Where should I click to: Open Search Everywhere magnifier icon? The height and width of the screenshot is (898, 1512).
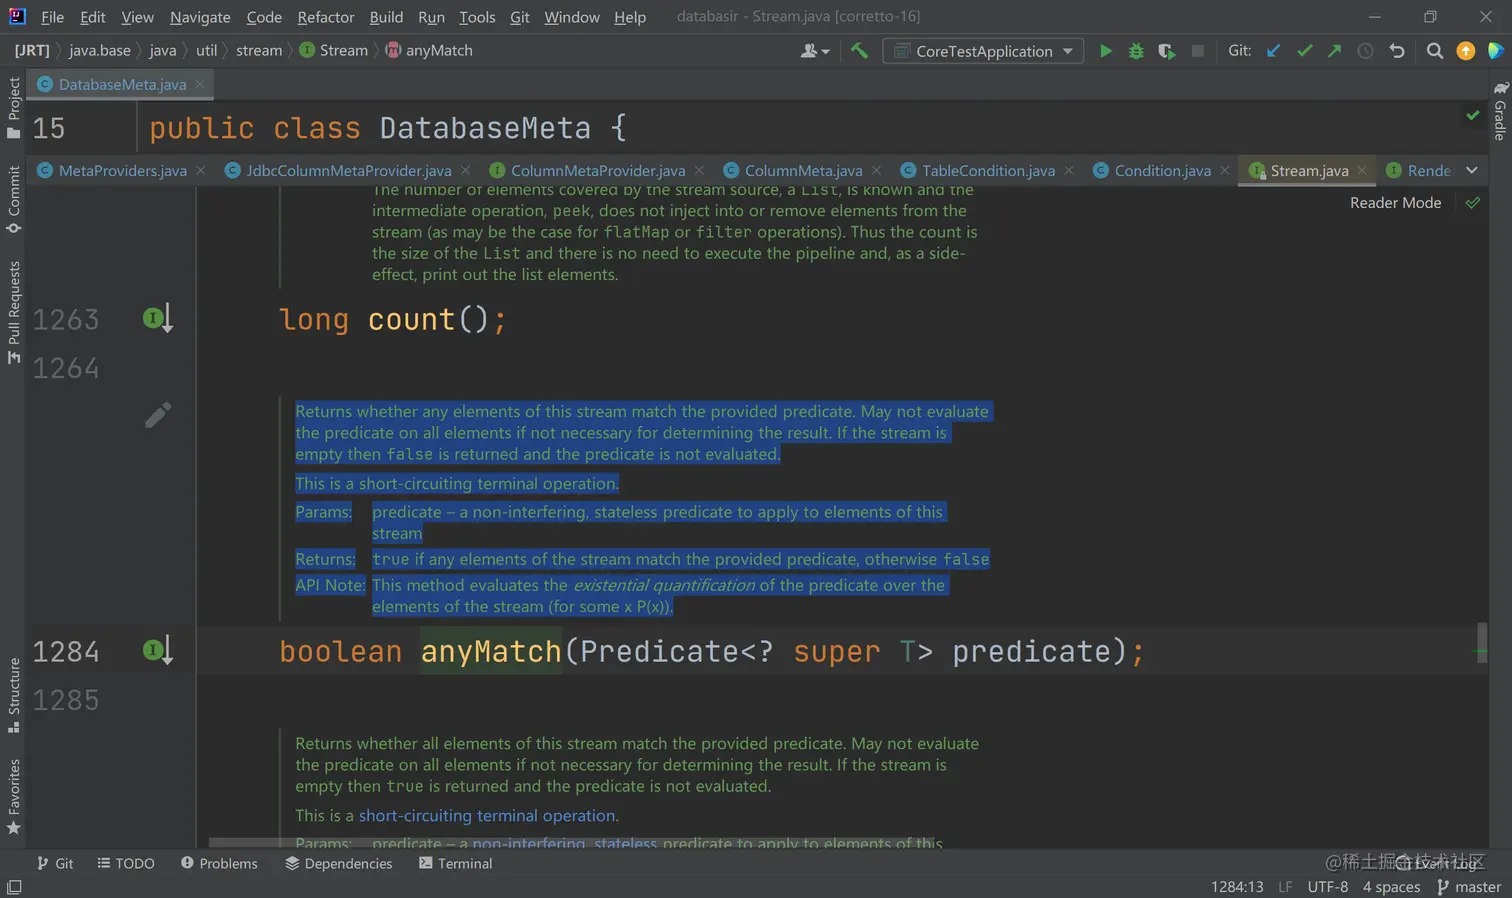(x=1434, y=51)
